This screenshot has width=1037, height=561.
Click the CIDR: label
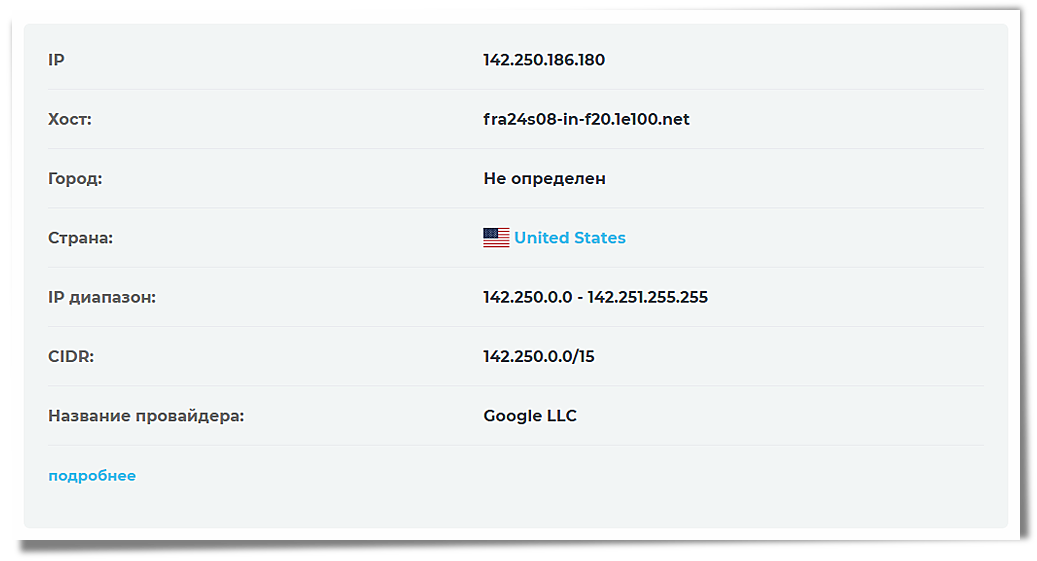click(x=71, y=357)
